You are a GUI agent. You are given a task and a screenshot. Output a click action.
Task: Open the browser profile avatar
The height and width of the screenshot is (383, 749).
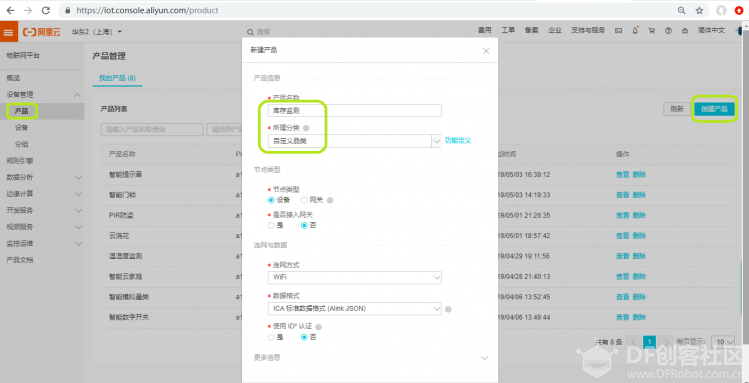[721, 10]
